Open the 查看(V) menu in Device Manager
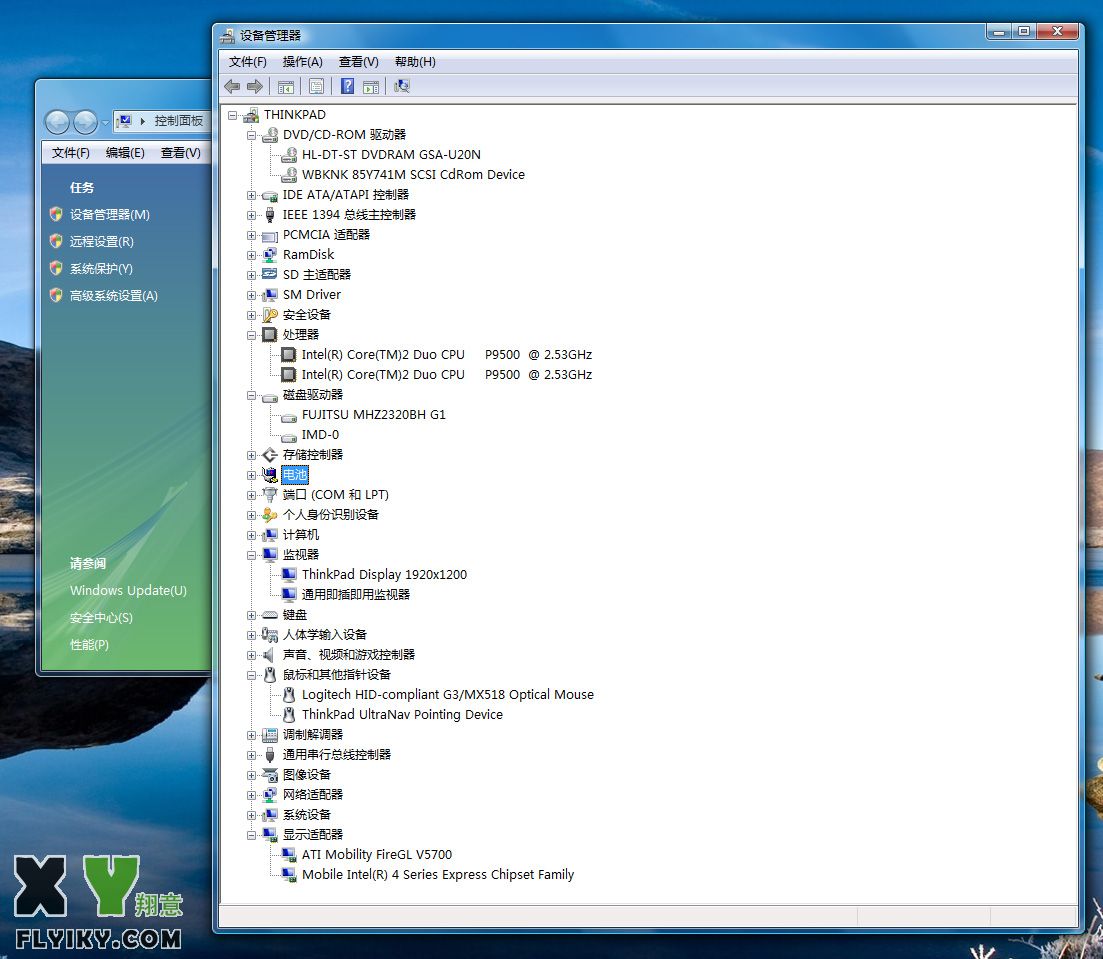Viewport: 1103px width, 959px height. coord(359,62)
